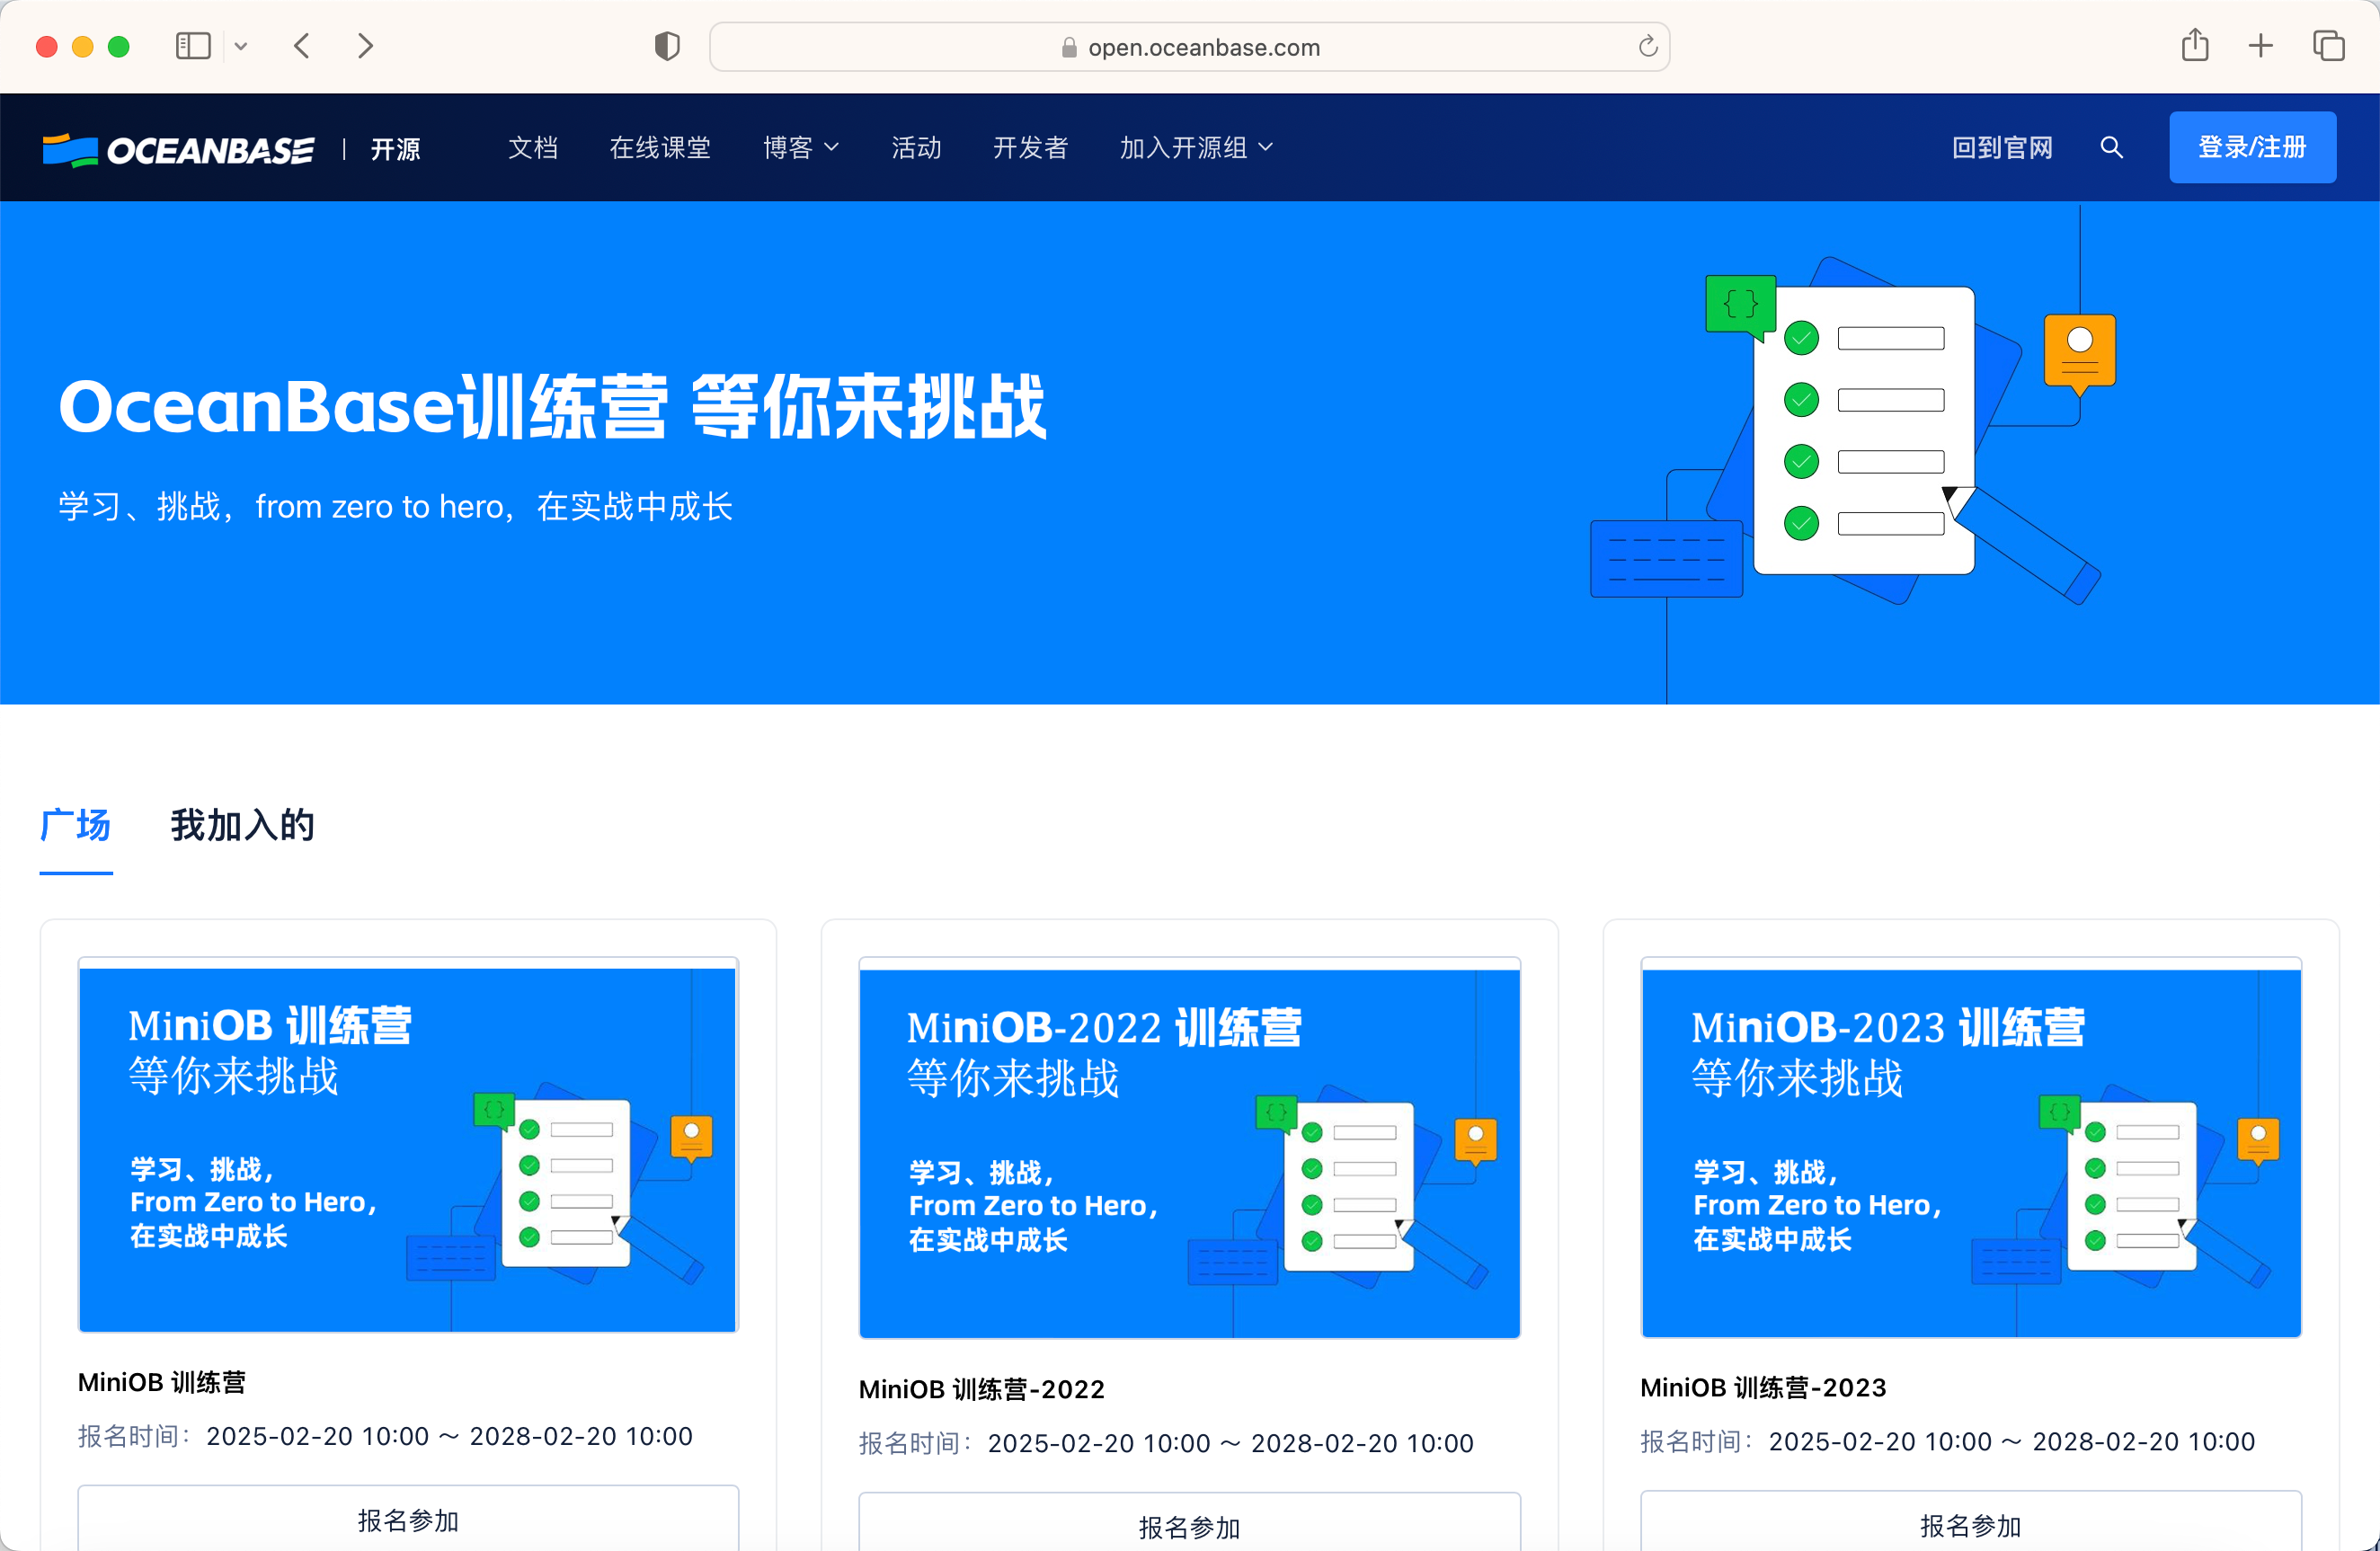Screen dimensions: 2380x1551
Task: Go back with the back arrow
Action: [302, 46]
